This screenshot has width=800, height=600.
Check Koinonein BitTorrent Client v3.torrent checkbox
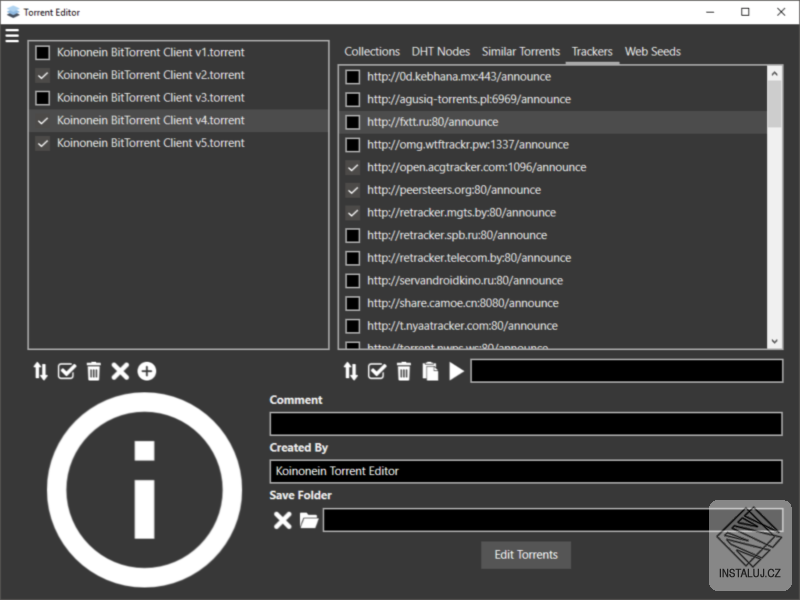coord(43,97)
